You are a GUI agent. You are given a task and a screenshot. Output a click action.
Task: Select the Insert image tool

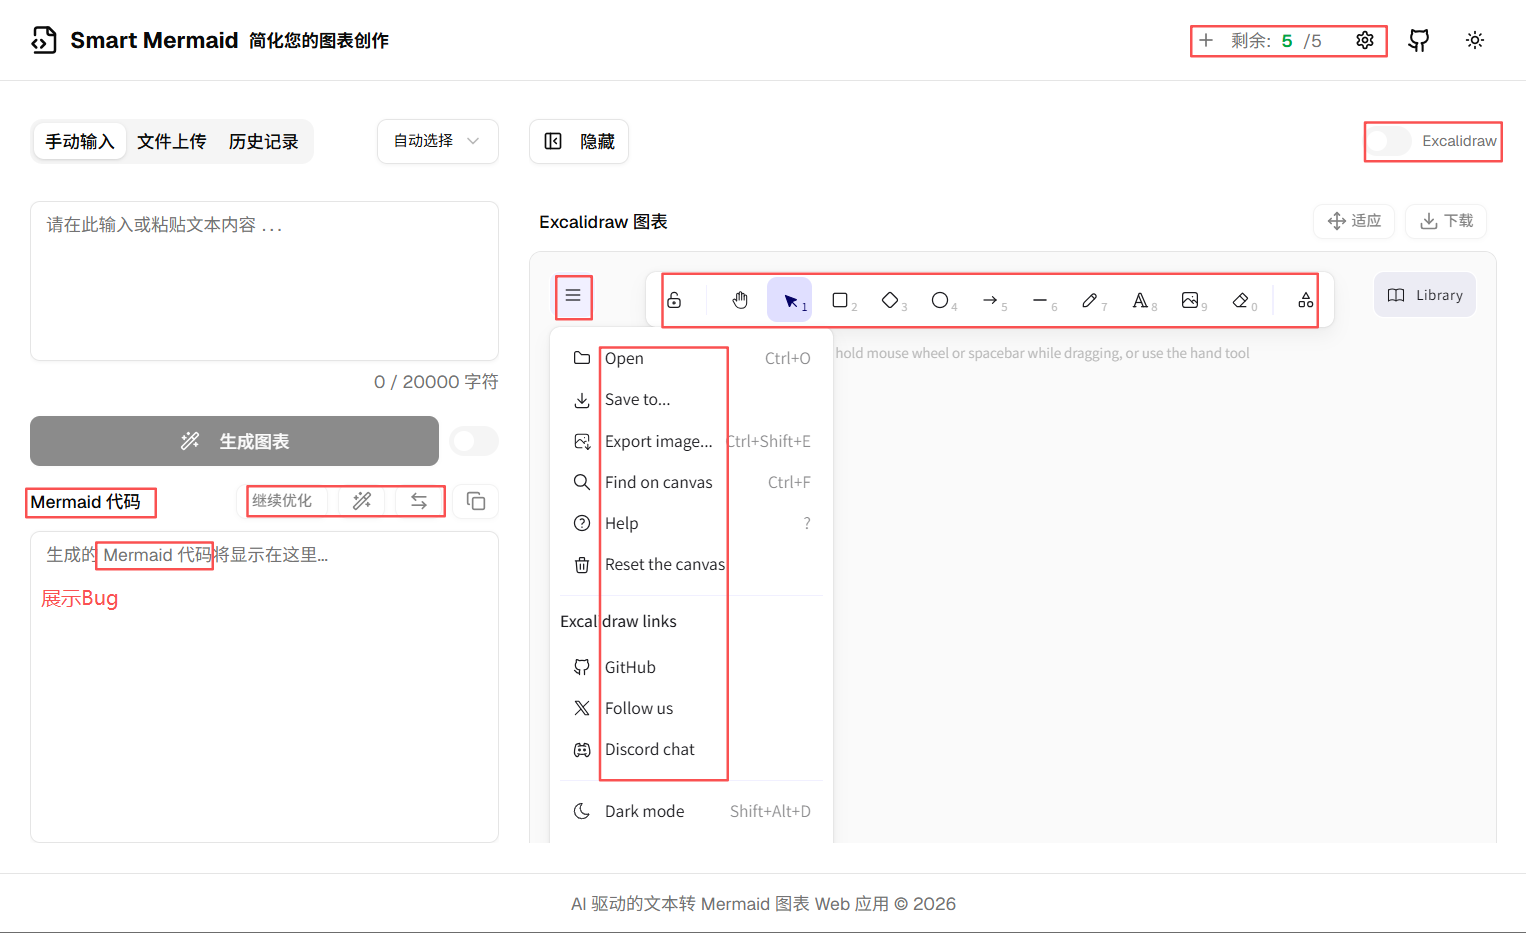1190,300
